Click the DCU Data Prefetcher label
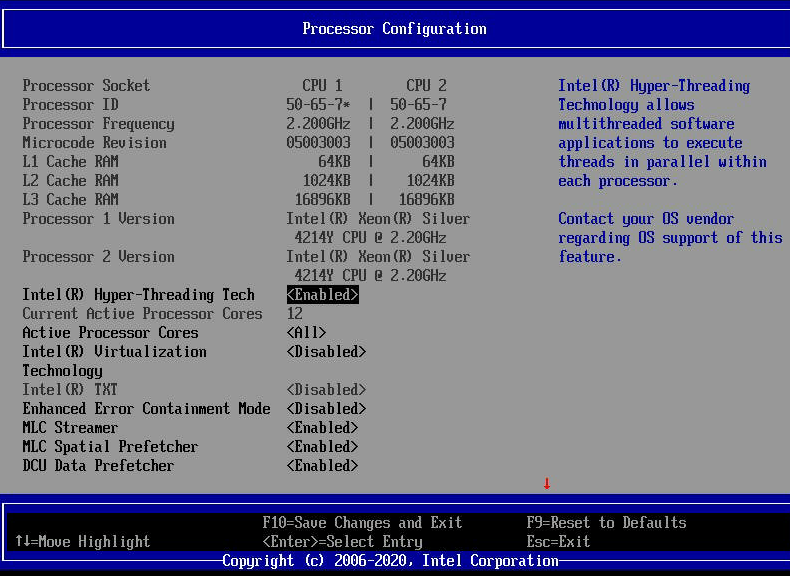Image resolution: width=790 pixels, height=576 pixels. tap(98, 466)
